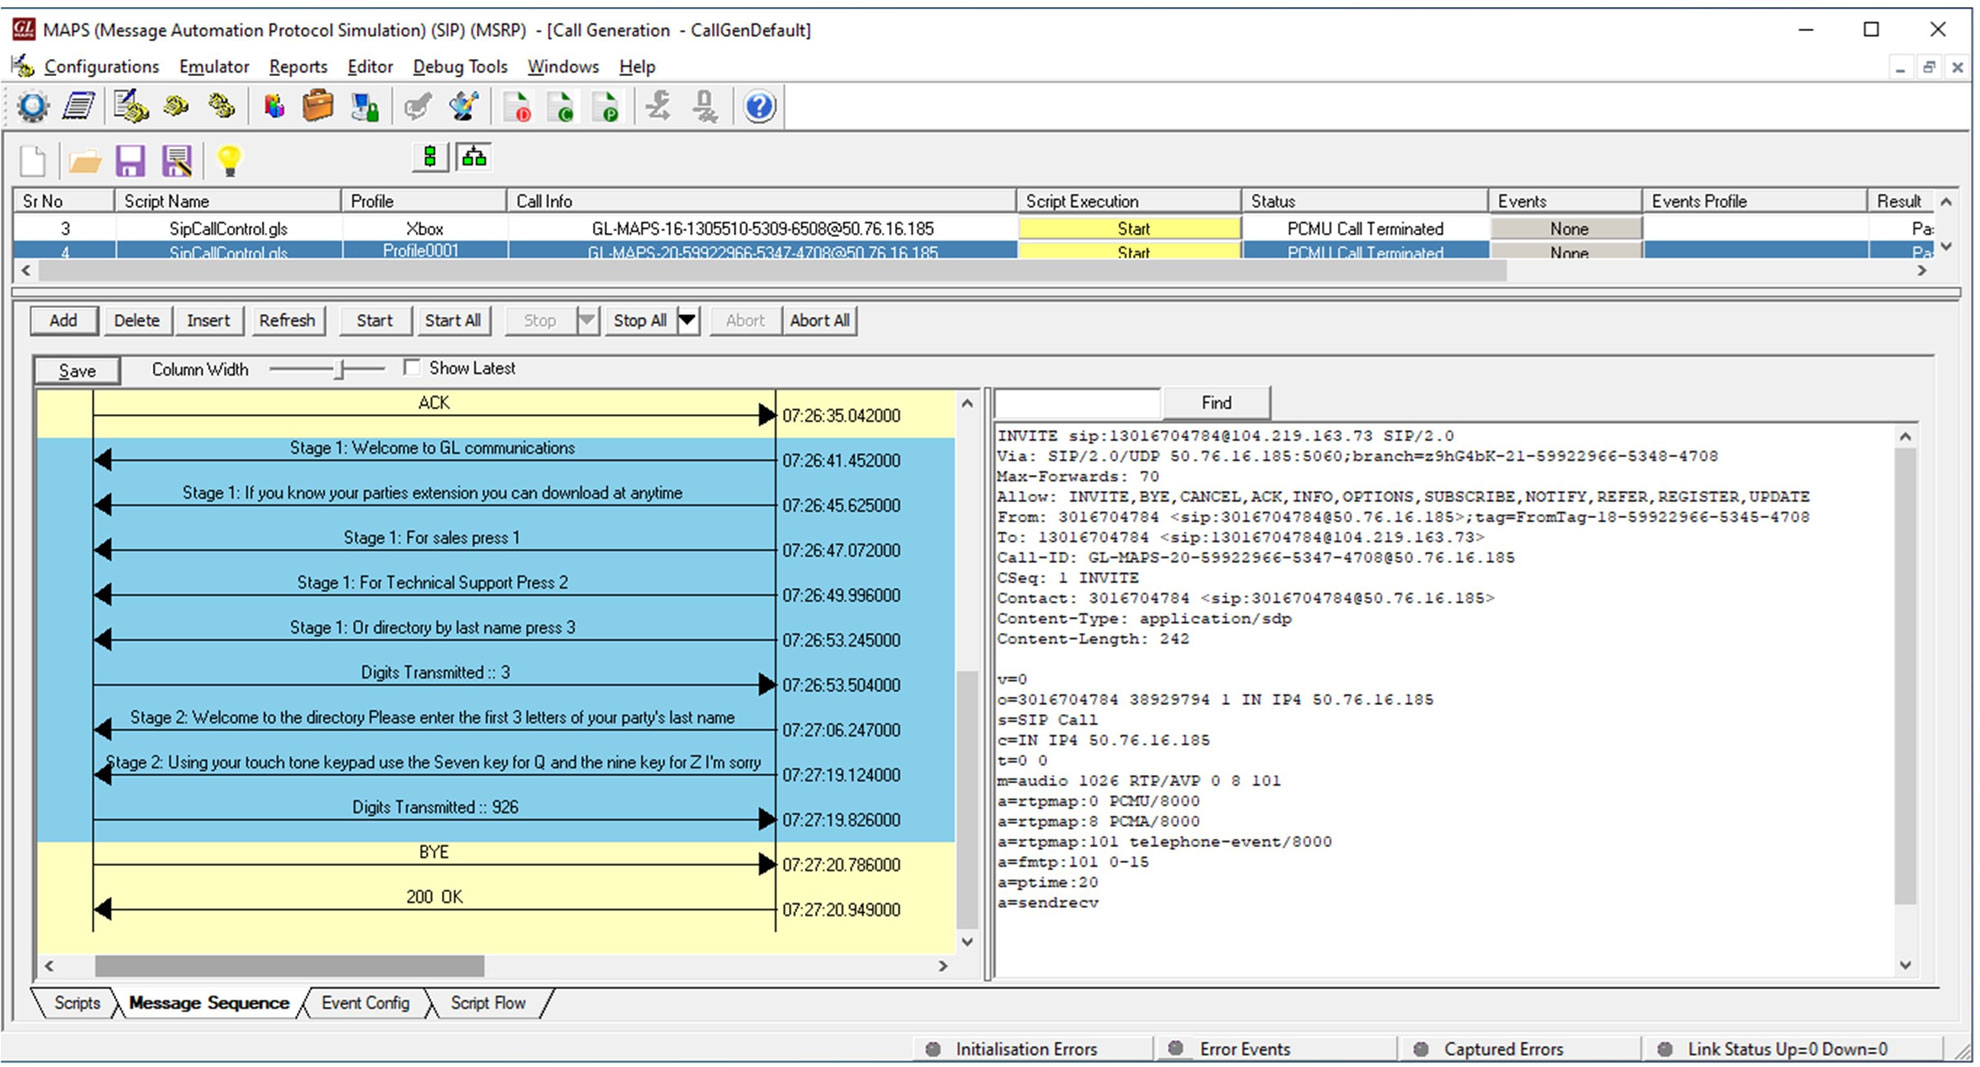The height and width of the screenshot is (1067, 1980).
Task: Open the Editor menu
Action: (370, 66)
